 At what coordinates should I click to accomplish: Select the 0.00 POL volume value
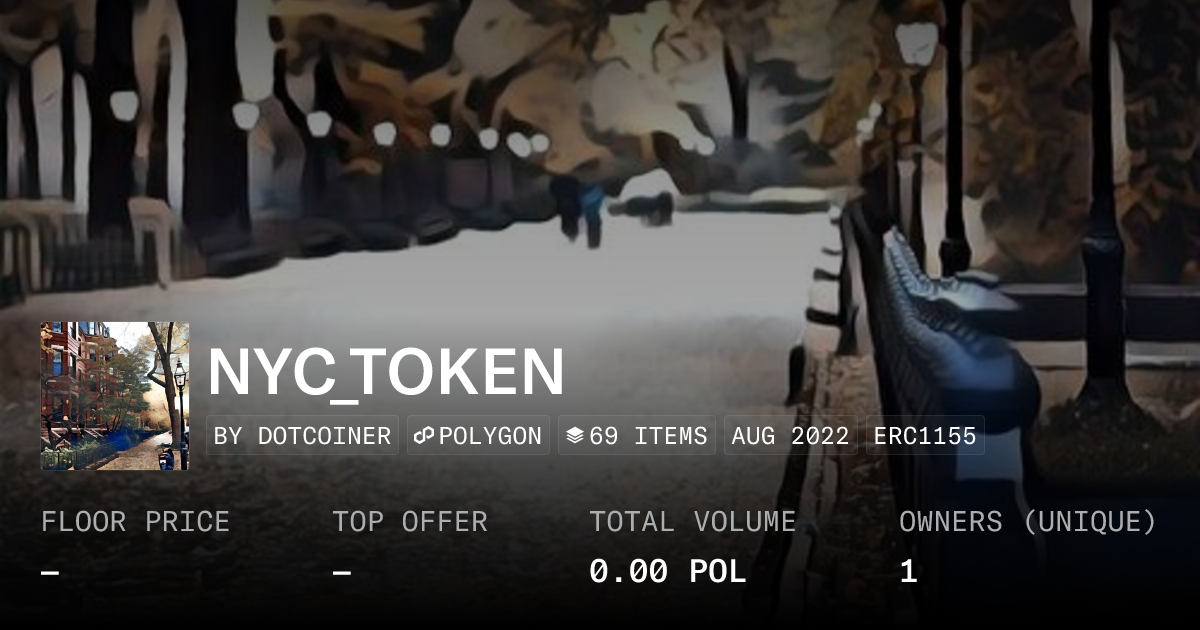667,572
